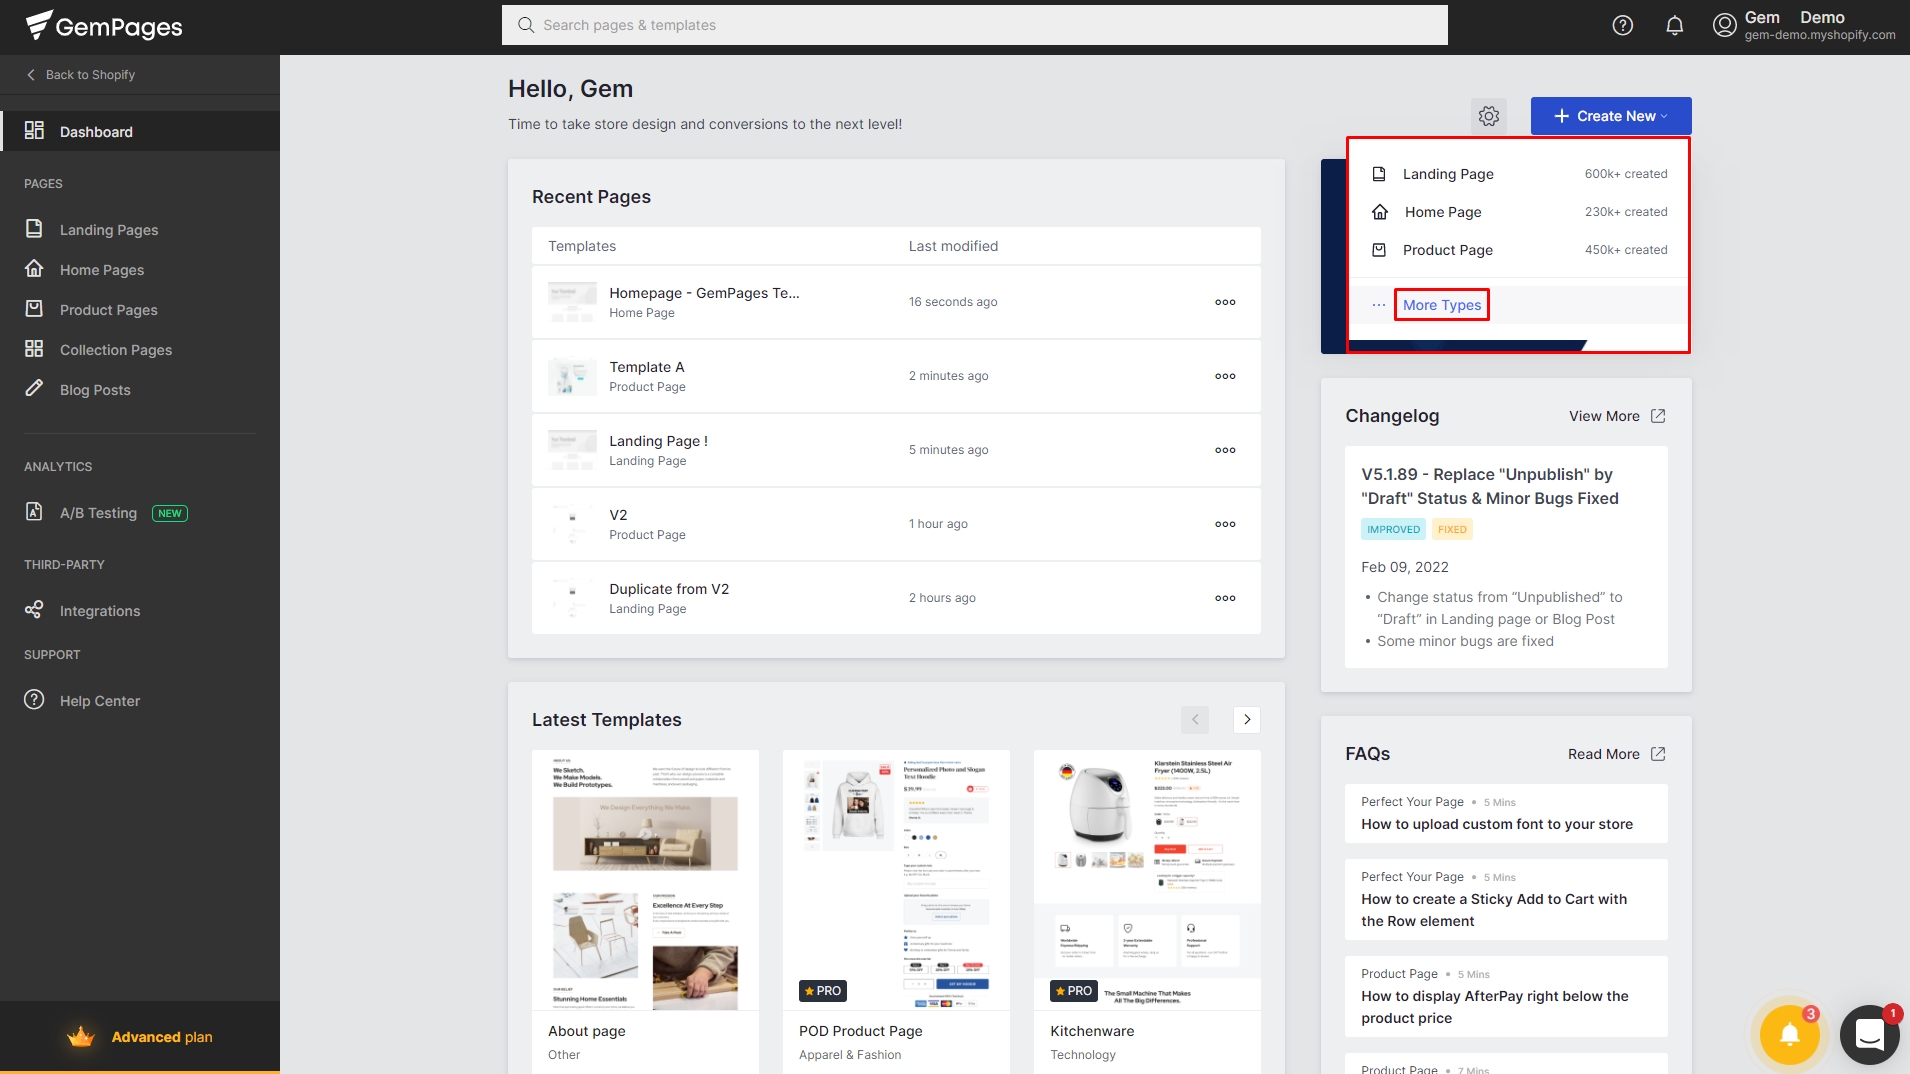Click the orange floating bell notification widget

click(1790, 1035)
